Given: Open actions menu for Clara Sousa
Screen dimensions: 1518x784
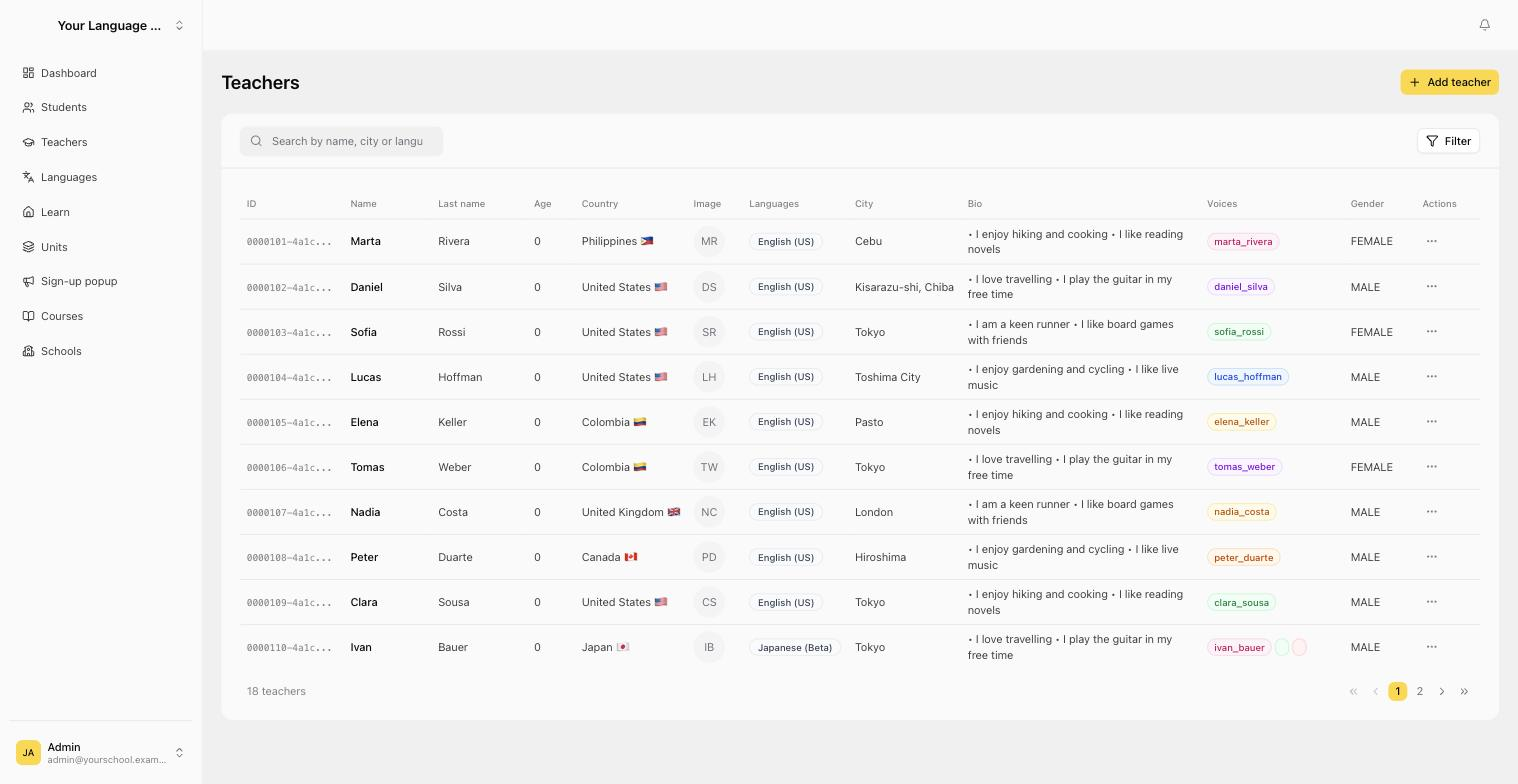Looking at the screenshot, I should (1431, 601).
